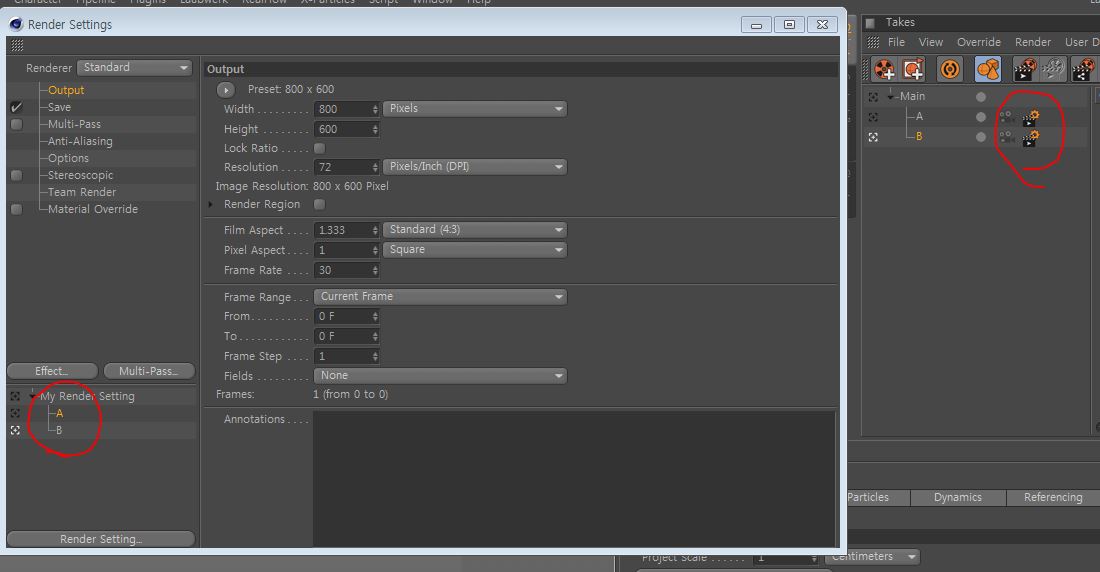Click the camera icon in take B row
Image resolution: width=1100 pixels, height=572 pixels.
pos(1007,137)
